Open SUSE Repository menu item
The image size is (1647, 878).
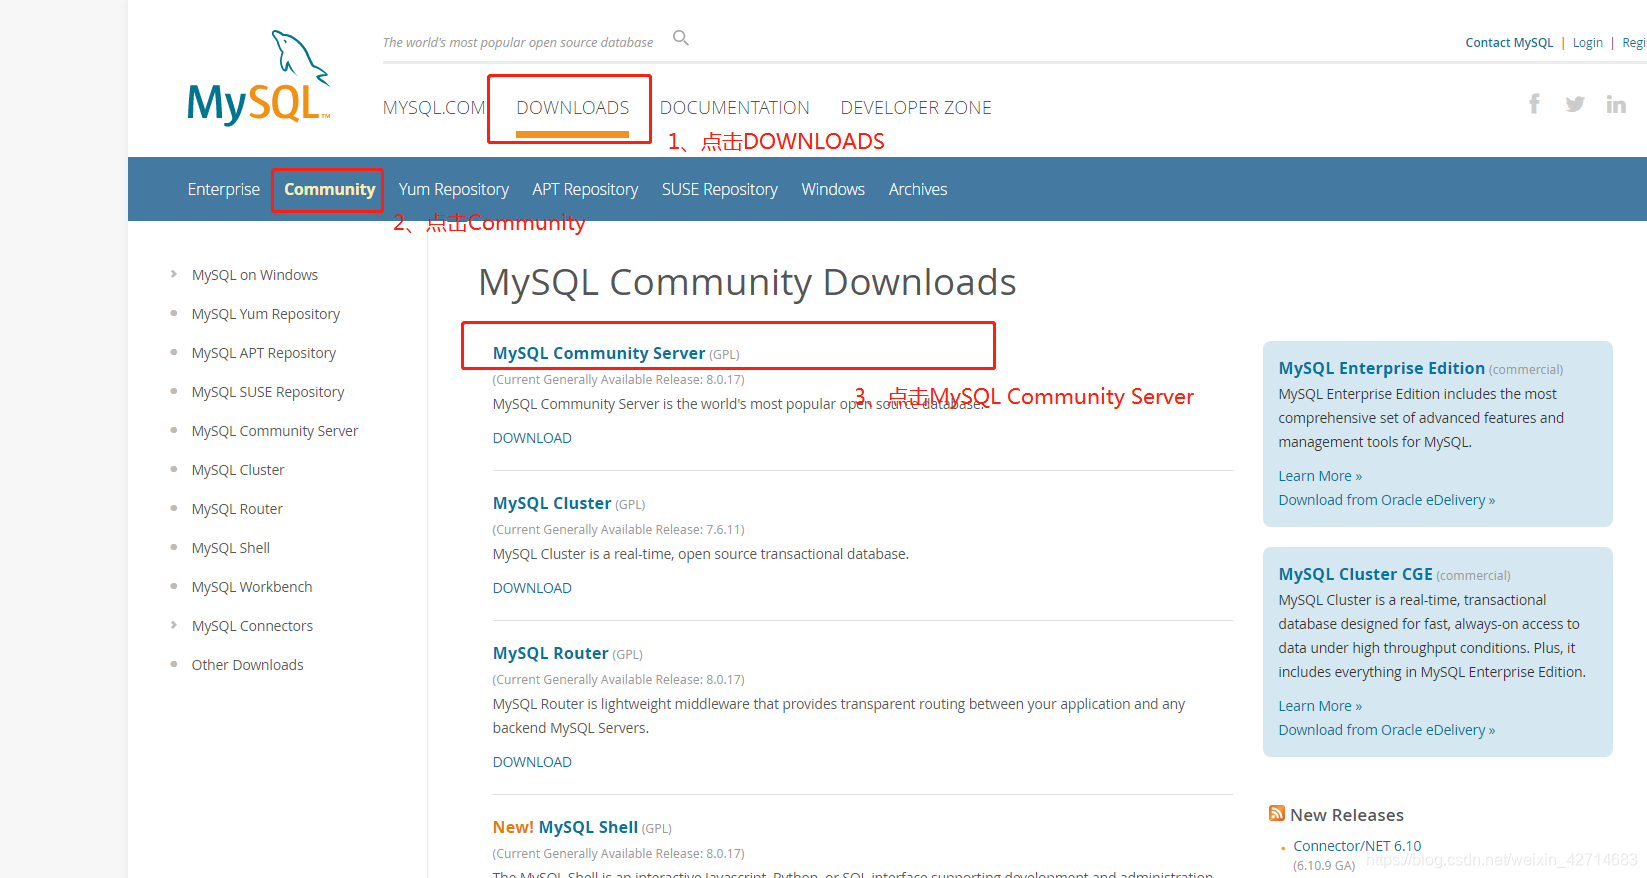click(x=720, y=189)
